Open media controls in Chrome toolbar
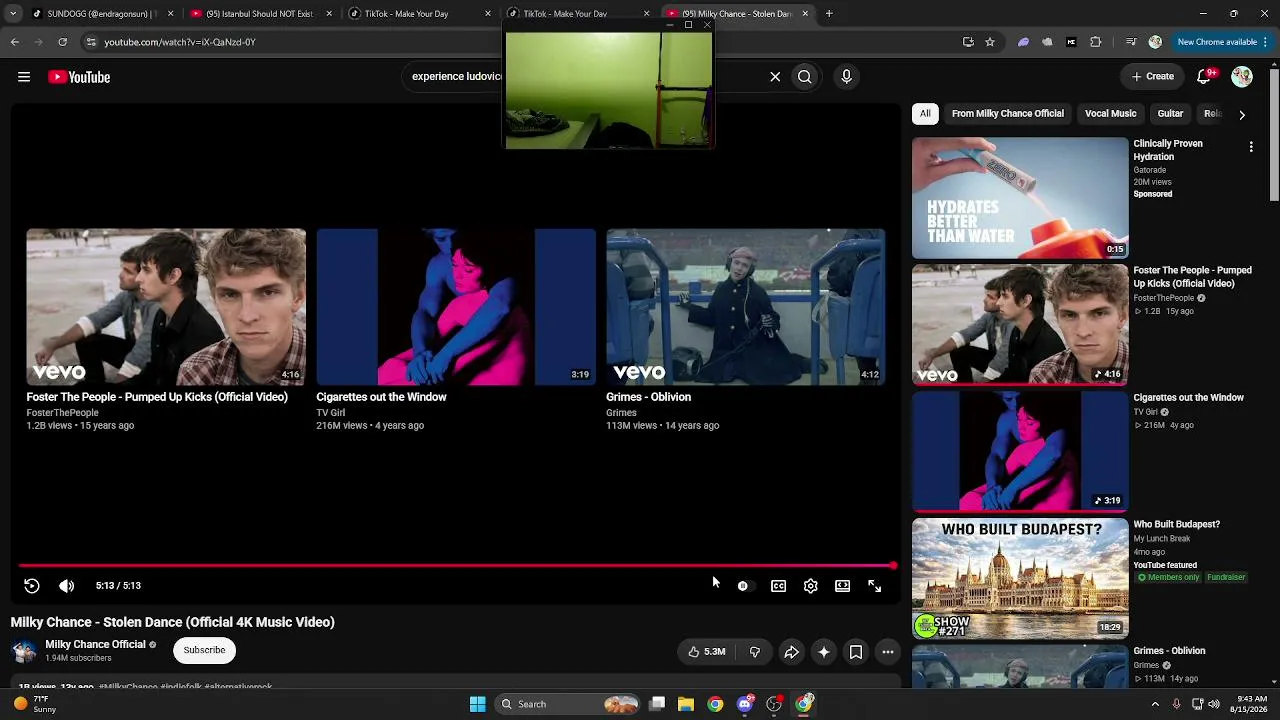This screenshot has width=1280, height=720. point(1131,42)
